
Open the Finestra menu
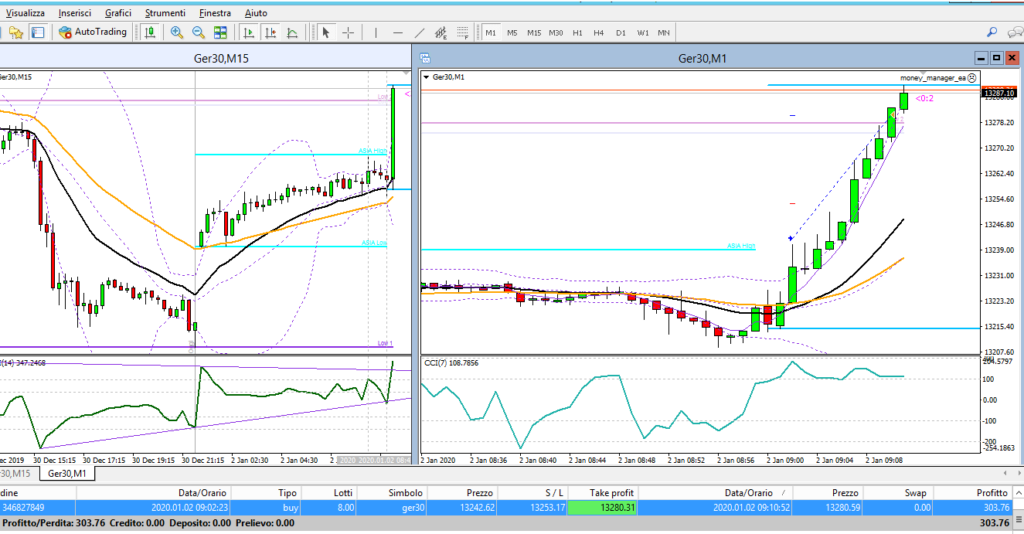(x=215, y=12)
